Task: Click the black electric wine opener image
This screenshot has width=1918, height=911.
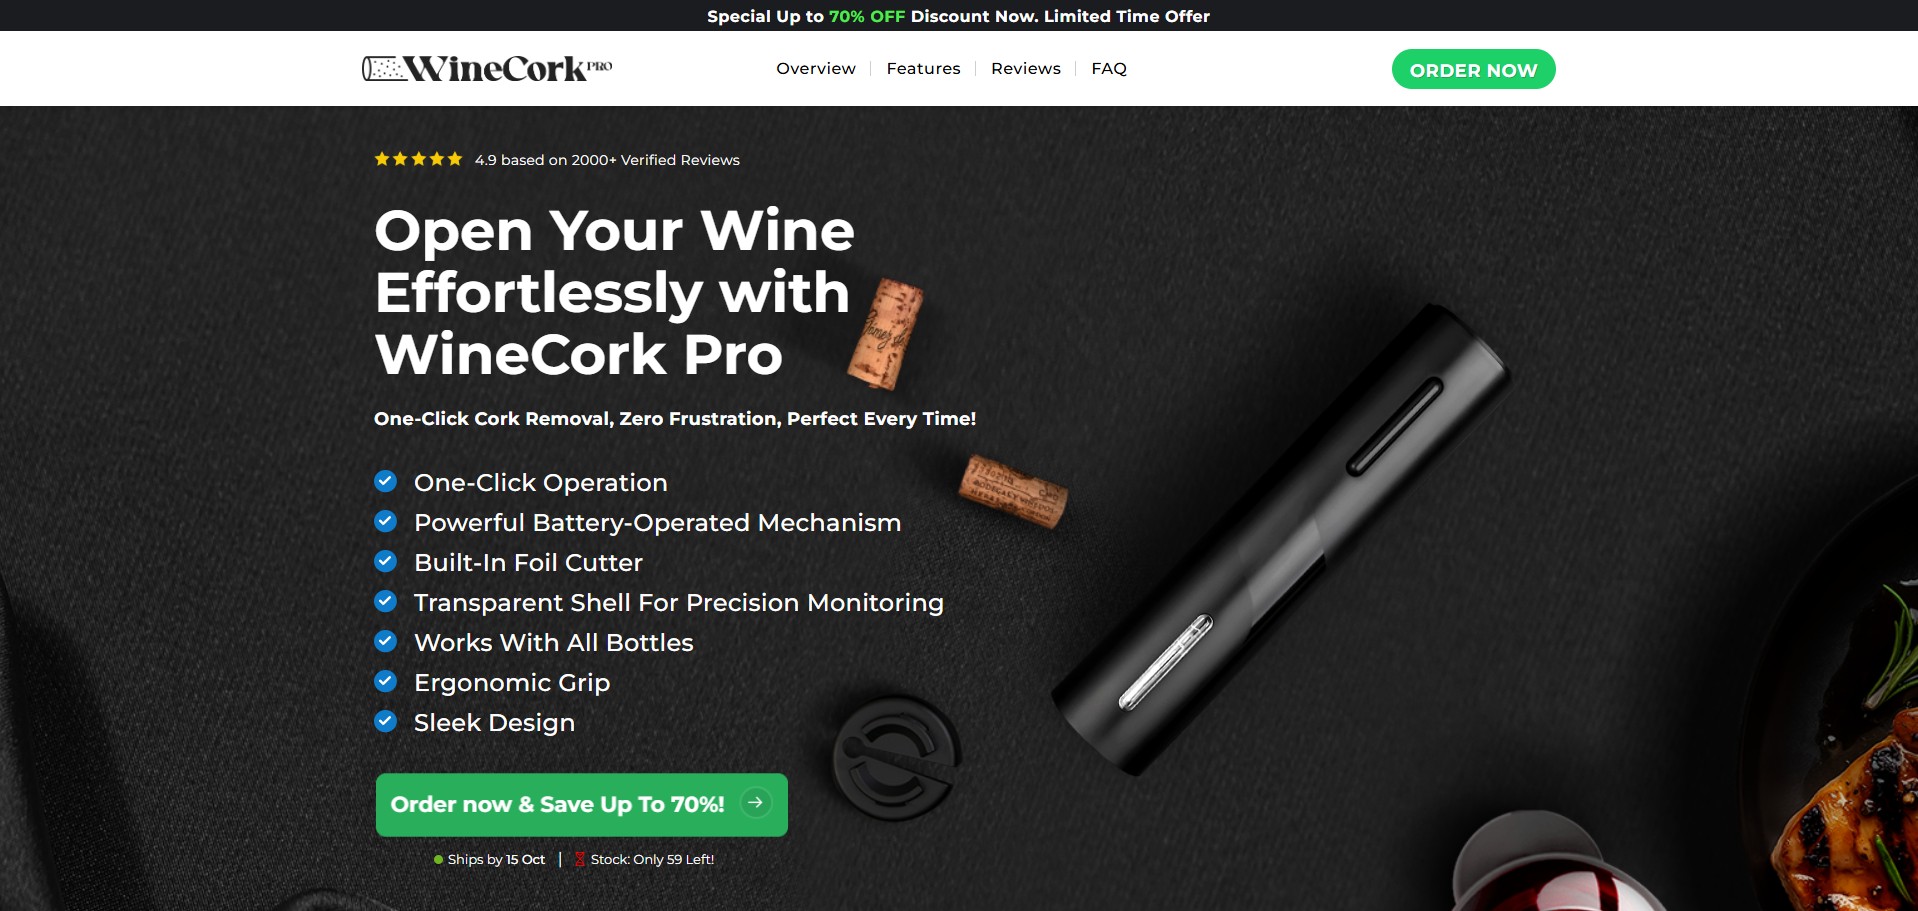Action: pos(1282,540)
